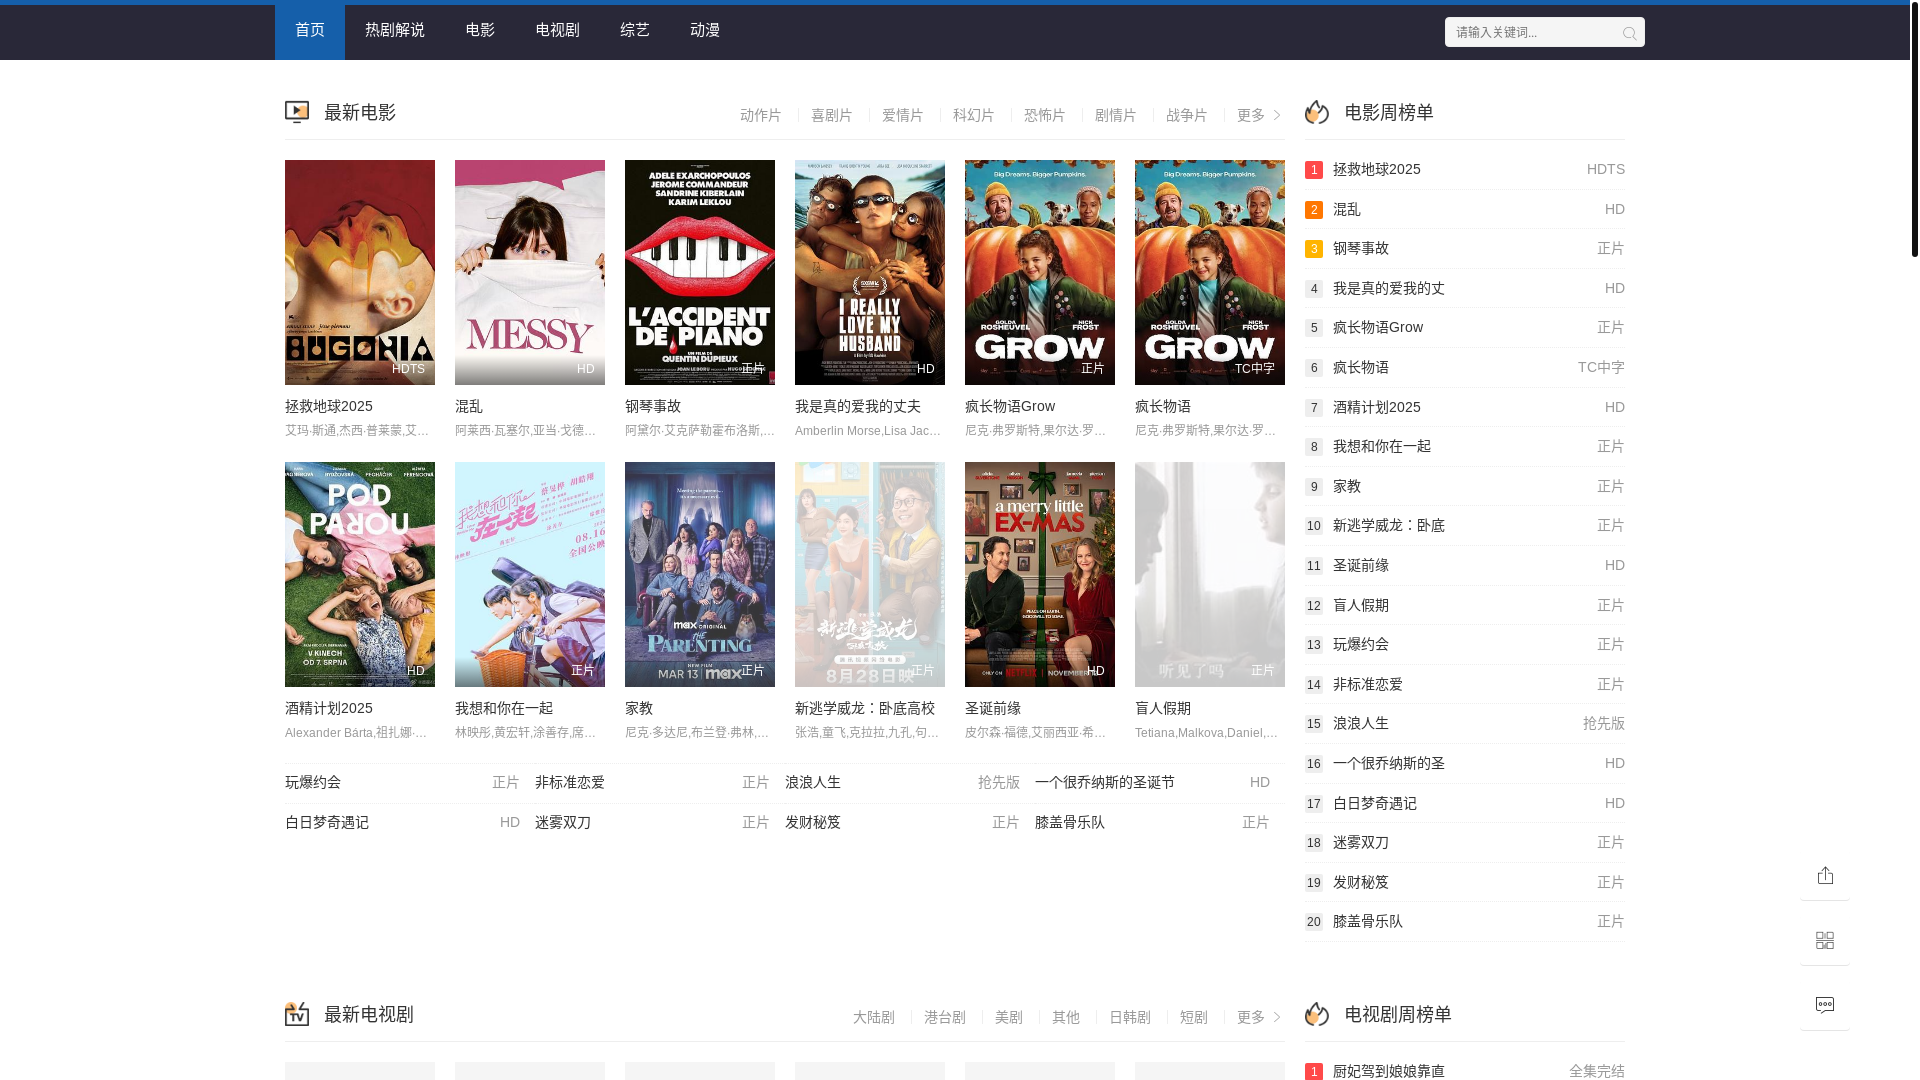Filter movies by 科幻片
Image resolution: width=1920 pixels, height=1080 pixels.
tap(973, 116)
